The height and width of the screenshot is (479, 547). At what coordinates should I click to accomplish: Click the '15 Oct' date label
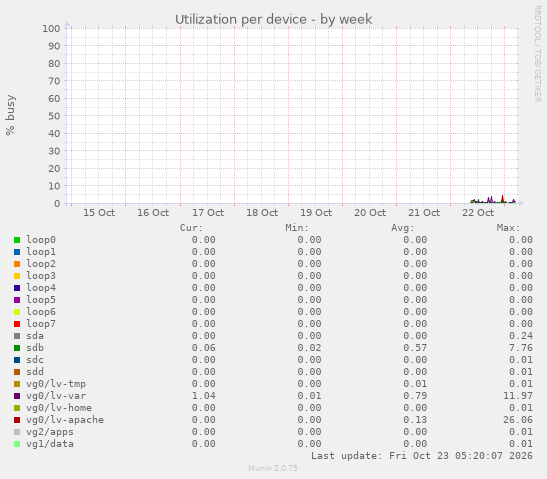pyautogui.click(x=99, y=212)
